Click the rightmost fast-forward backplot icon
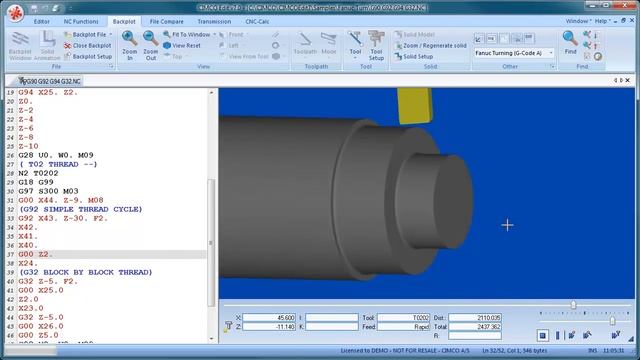Image resolution: width=640 pixels, height=360 pixels. point(616,336)
